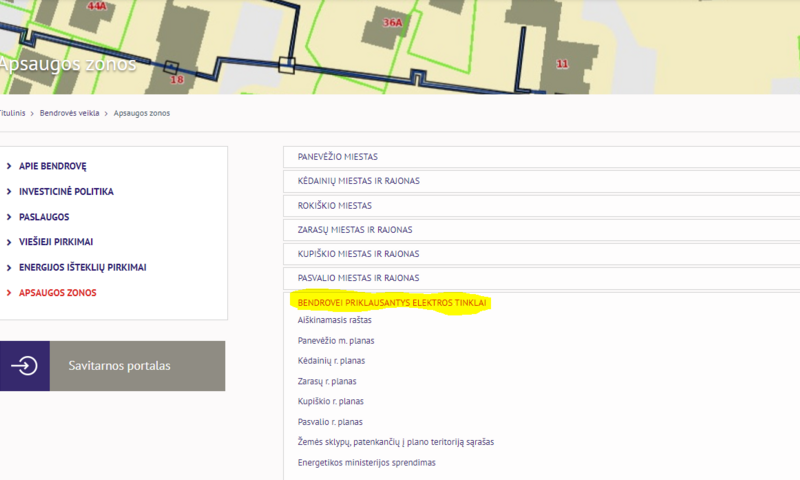Expand the ROKIŠKIO MIESTAS accordion
This screenshot has height=480, width=800.
(541, 206)
